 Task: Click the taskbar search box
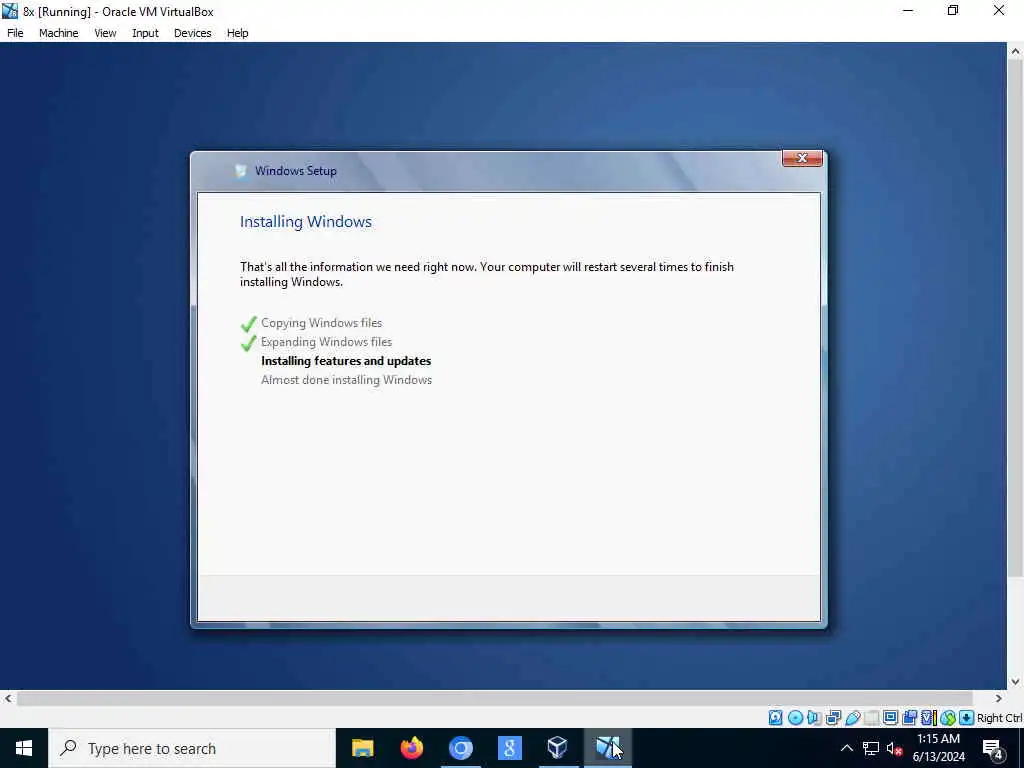(192, 748)
